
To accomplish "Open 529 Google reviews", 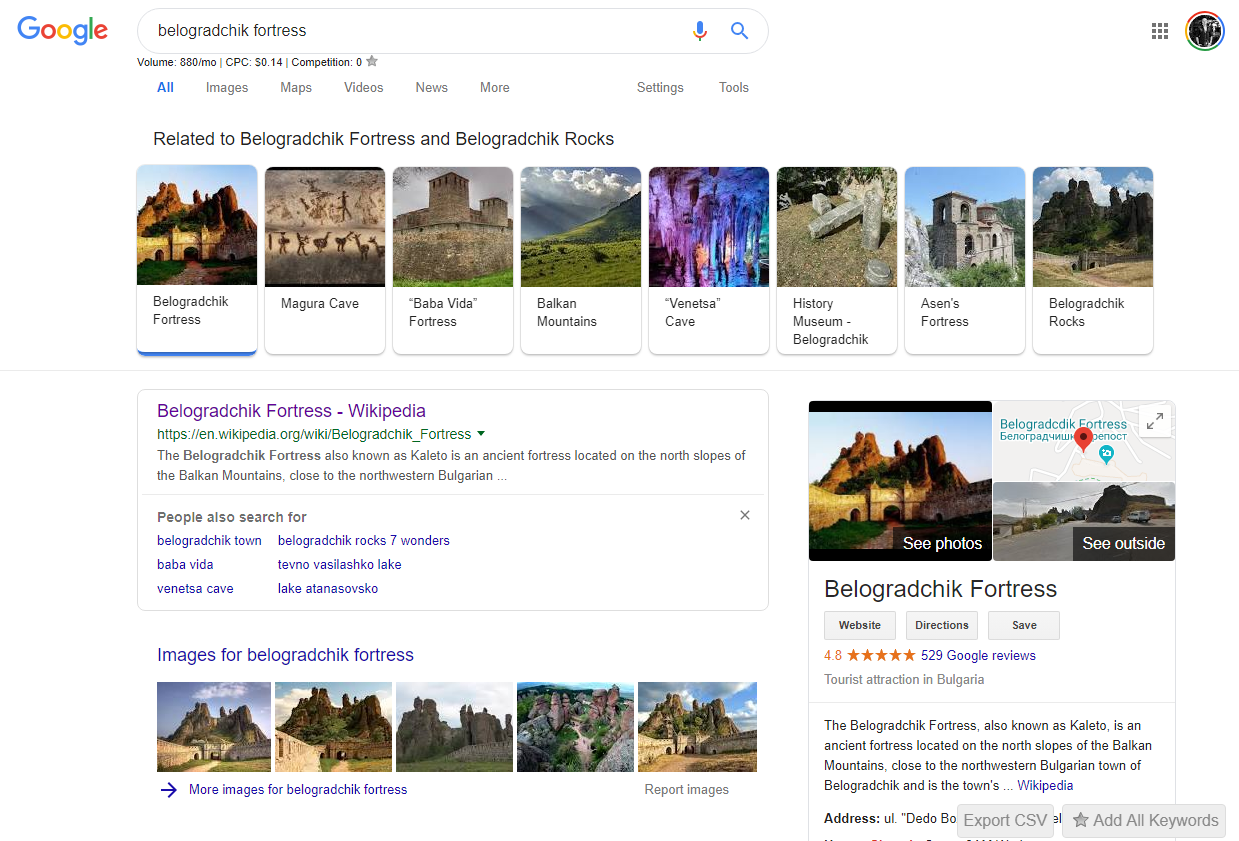I will point(978,656).
